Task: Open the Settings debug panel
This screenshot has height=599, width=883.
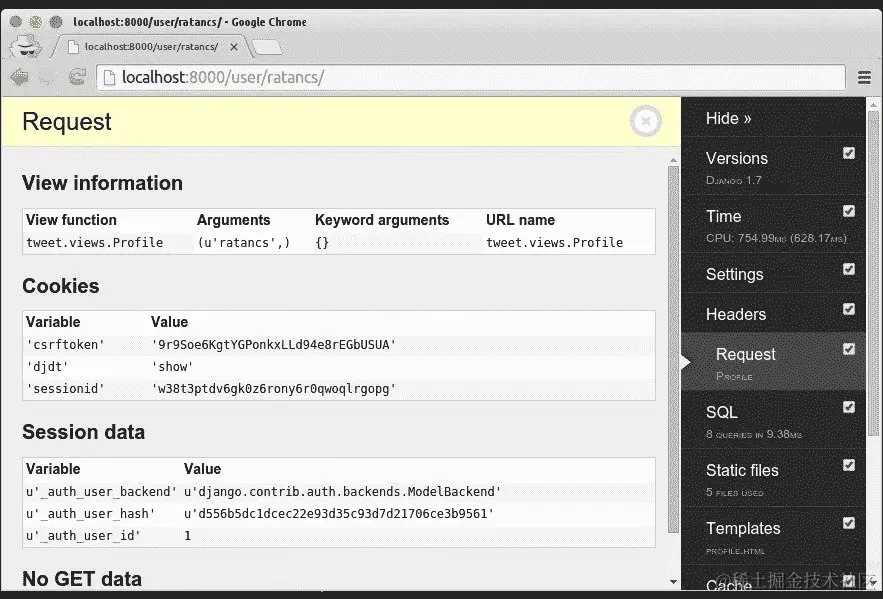Action: coord(734,274)
